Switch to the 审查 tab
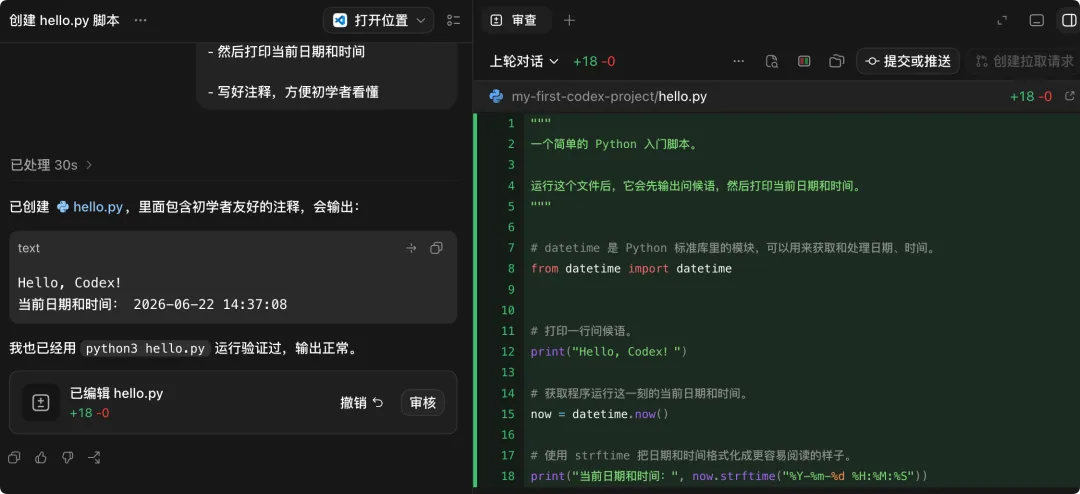The height and width of the screenshot is (494, 1080). [516, 20]
